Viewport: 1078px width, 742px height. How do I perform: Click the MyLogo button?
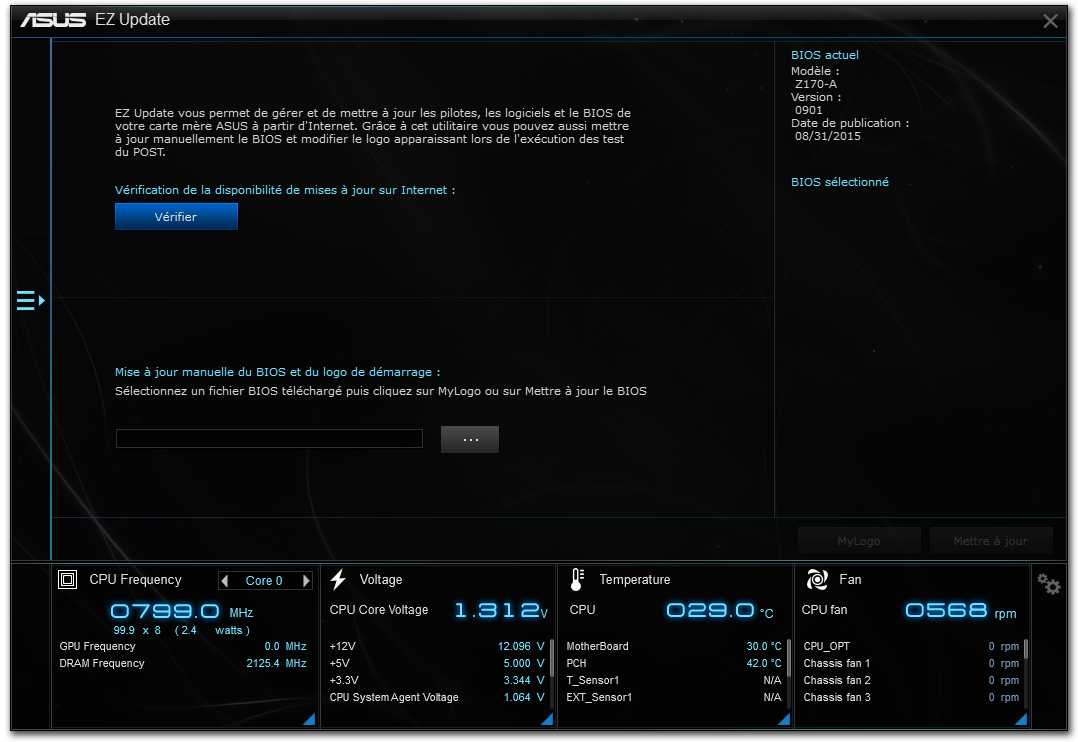point(859,541)
